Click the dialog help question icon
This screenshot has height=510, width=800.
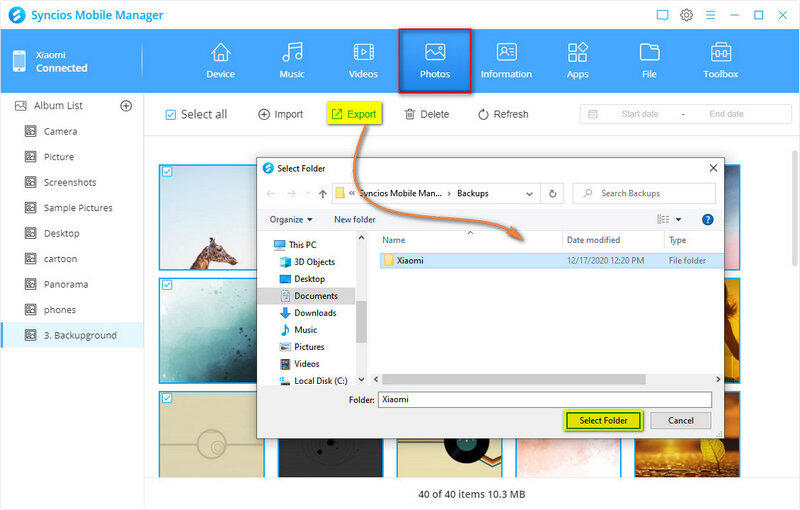pos(707,219)
